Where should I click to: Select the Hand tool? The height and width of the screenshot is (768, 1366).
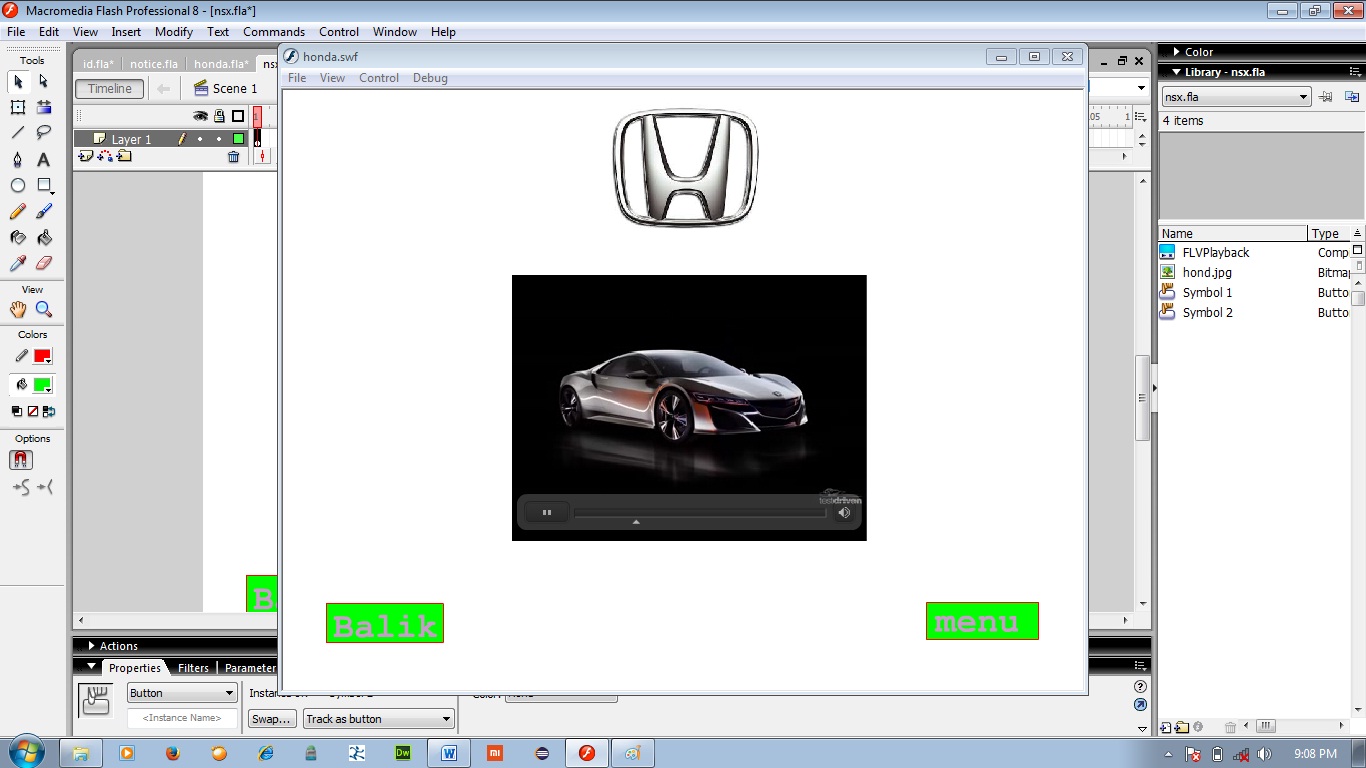tap(18, 310)
